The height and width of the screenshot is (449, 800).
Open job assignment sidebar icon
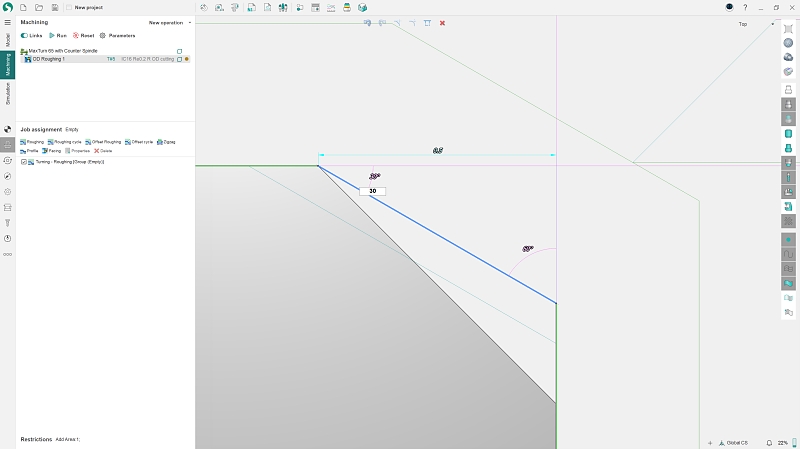[8, 145]
